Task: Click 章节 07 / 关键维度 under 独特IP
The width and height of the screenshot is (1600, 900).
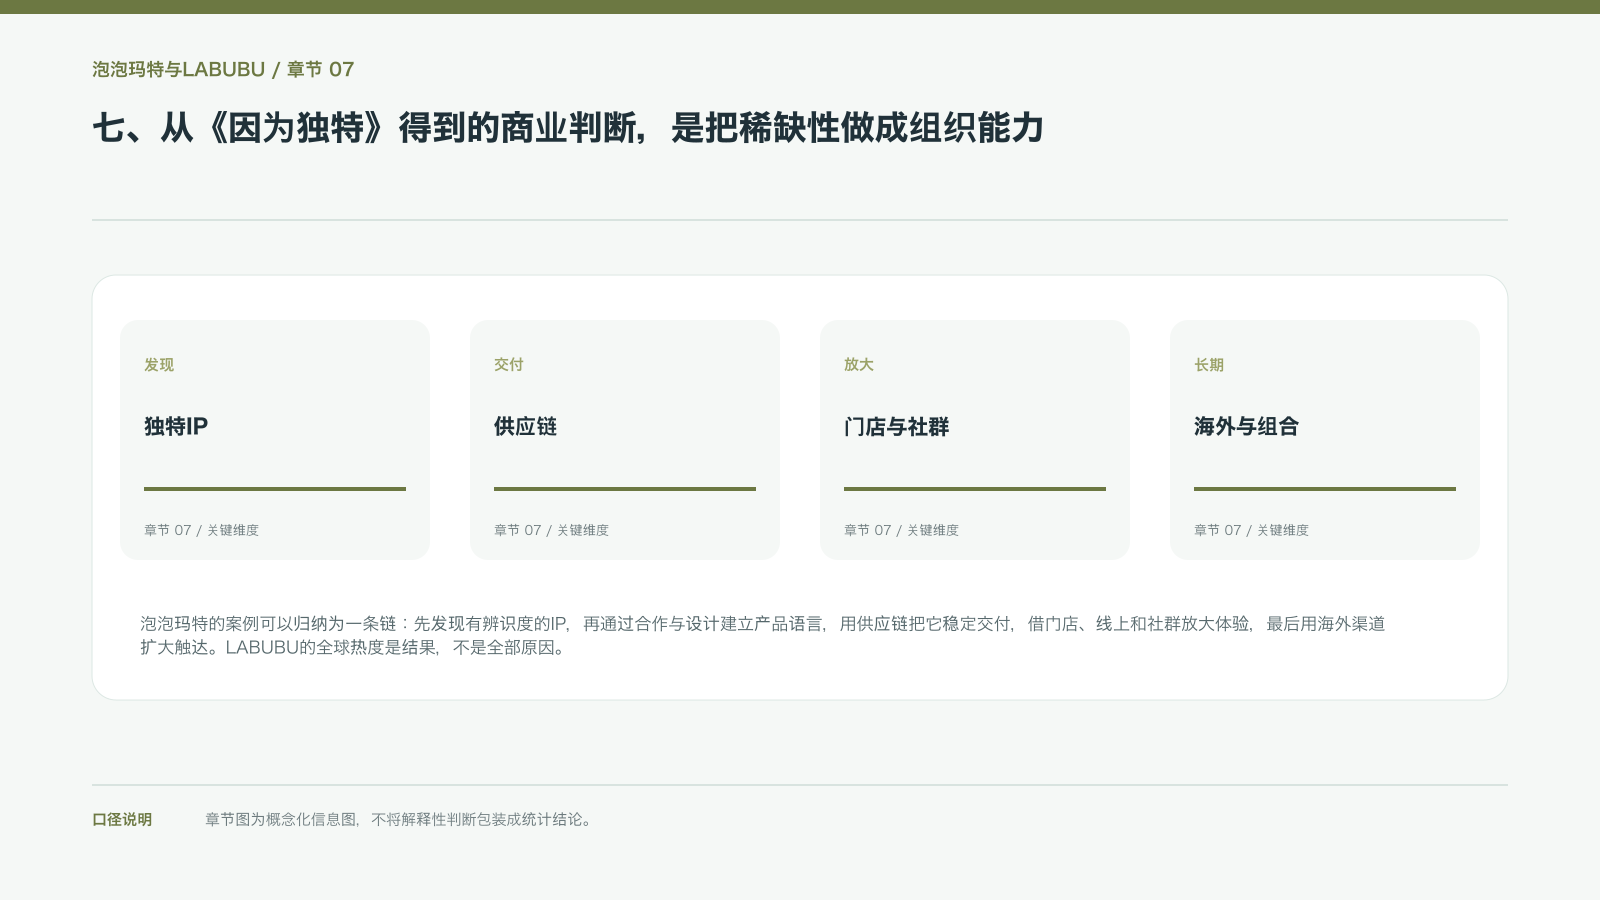Action: 201,530
